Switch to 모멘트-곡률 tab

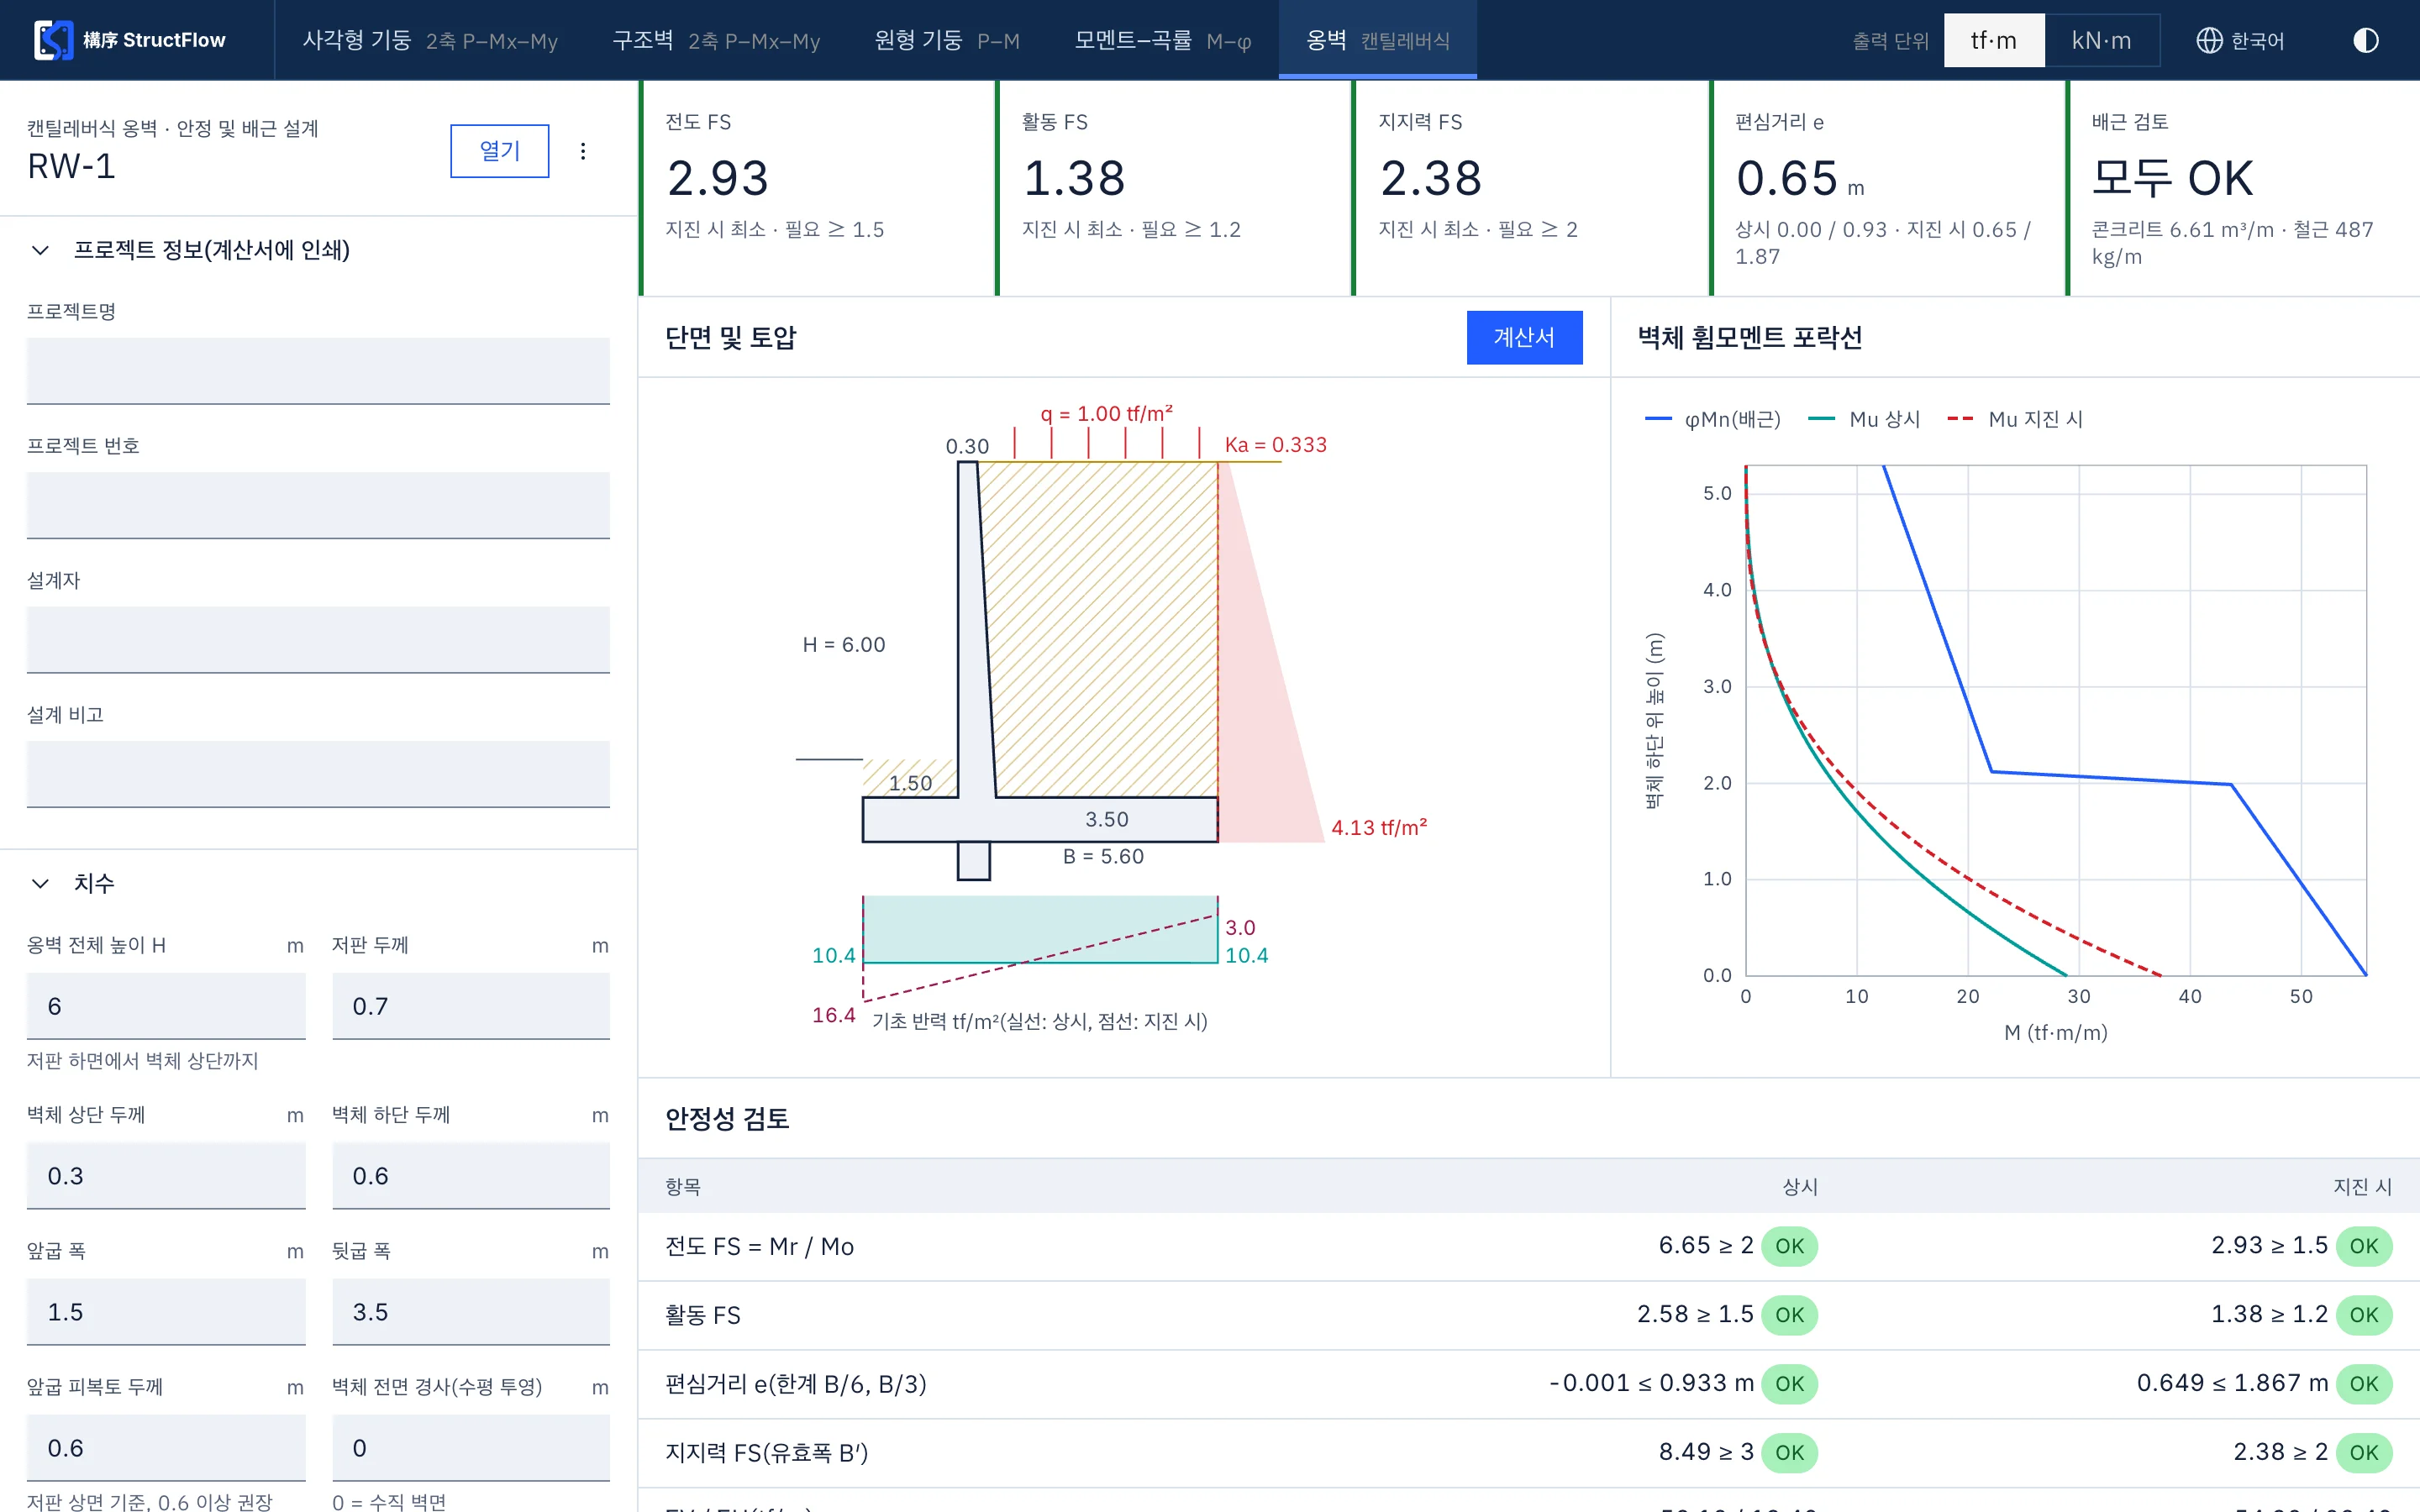(1163, 40)
